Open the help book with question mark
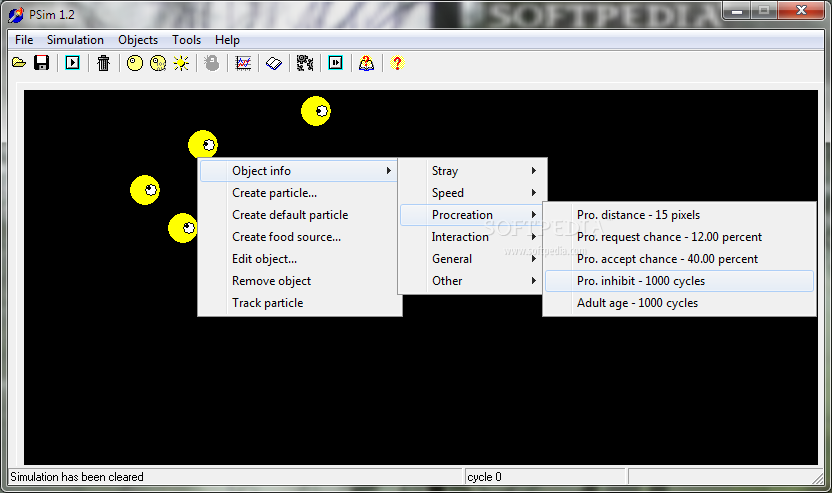The width and height of the screenshot is (832, 493). (366, 63)
